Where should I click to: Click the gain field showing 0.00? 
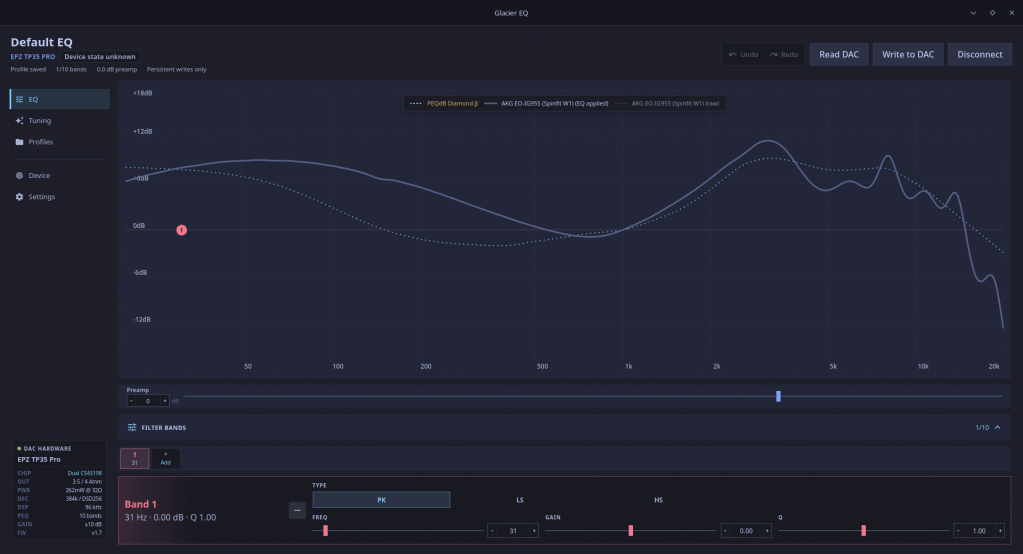click(x=746, y=531)
